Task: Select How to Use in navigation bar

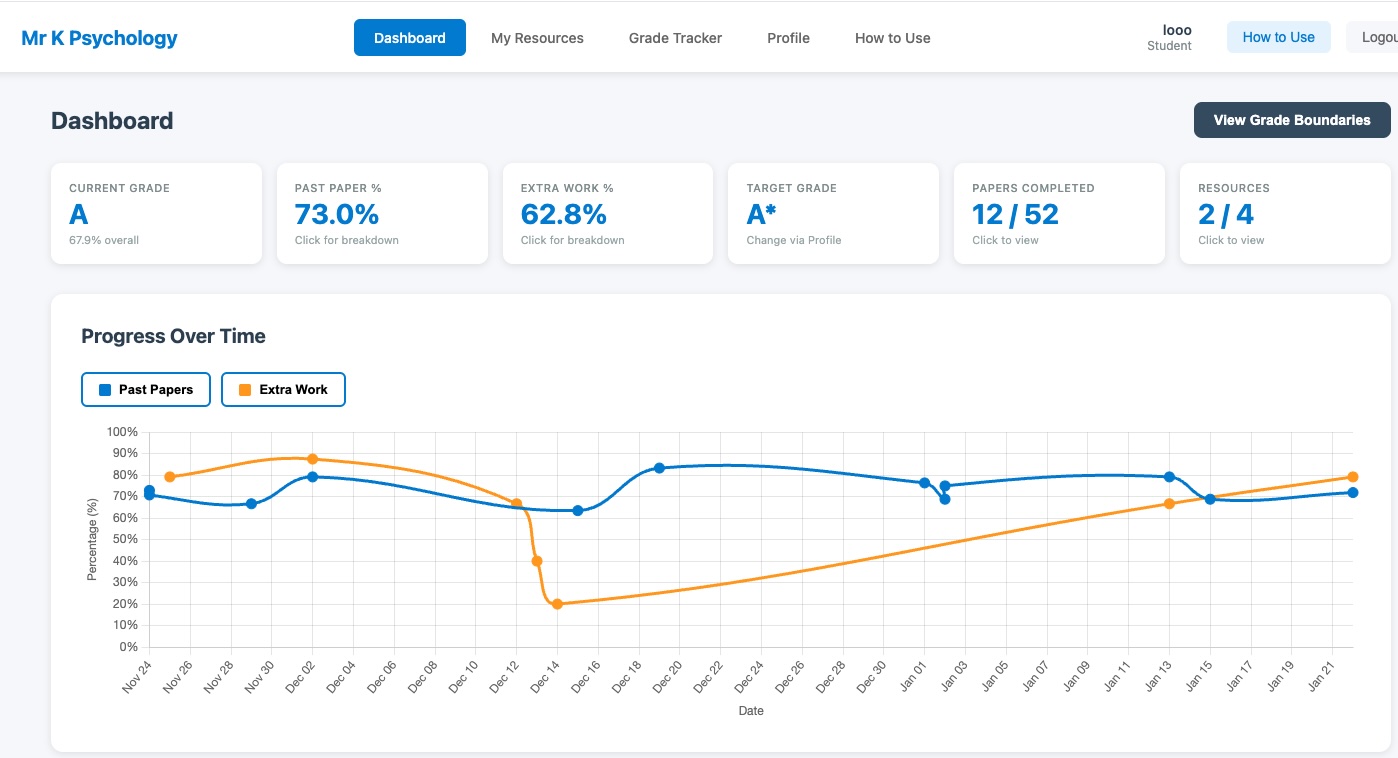Action: 892,38
